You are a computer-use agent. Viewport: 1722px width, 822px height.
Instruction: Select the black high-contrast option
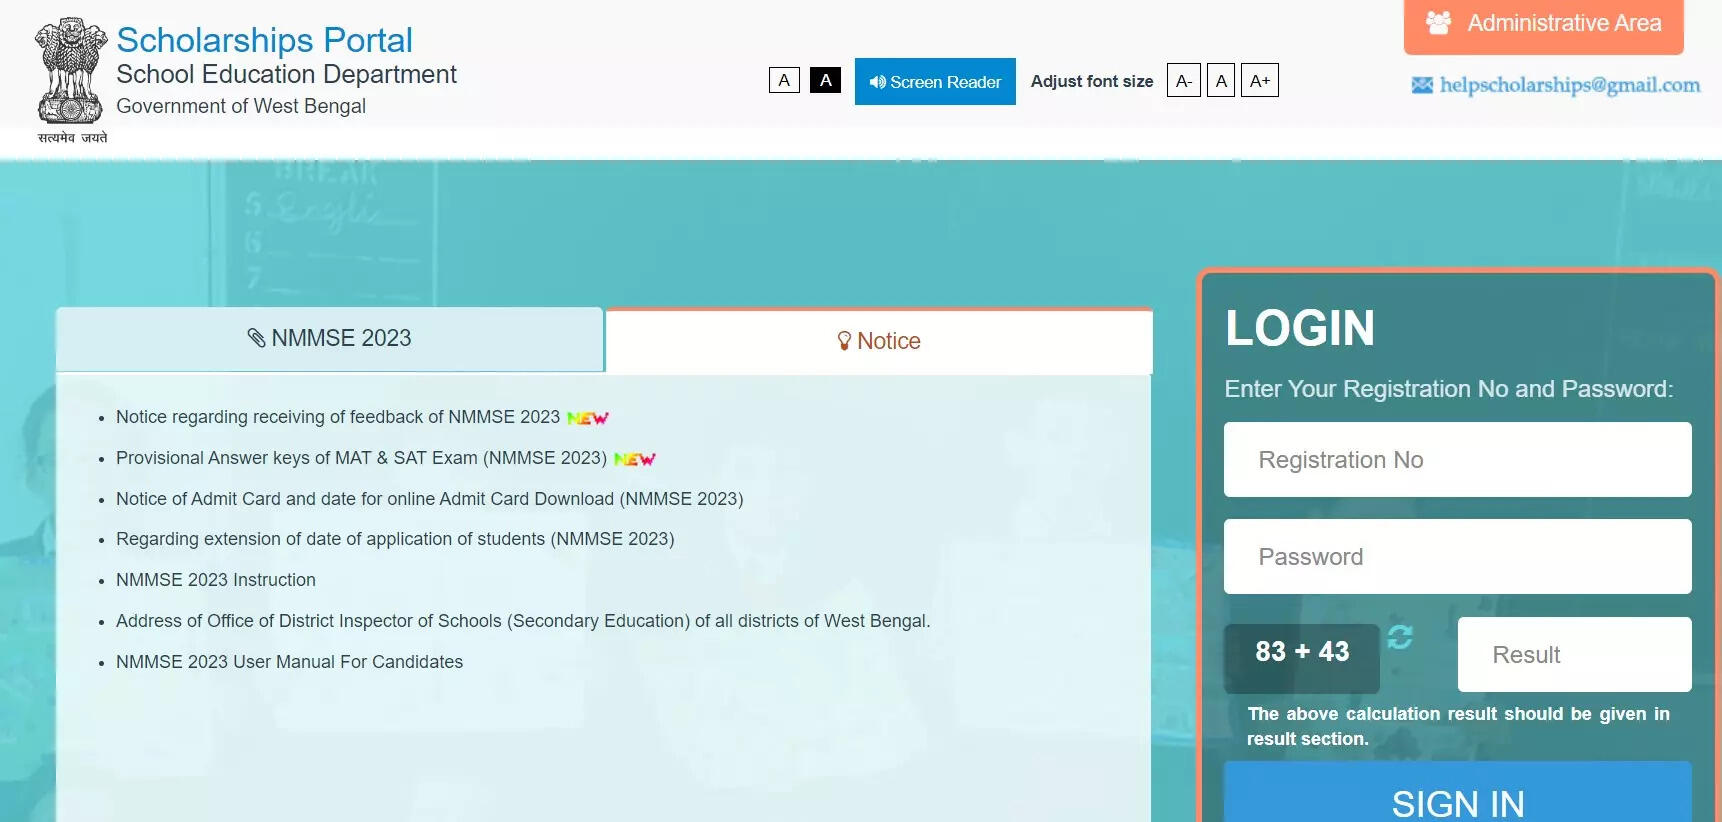[825, 80]
